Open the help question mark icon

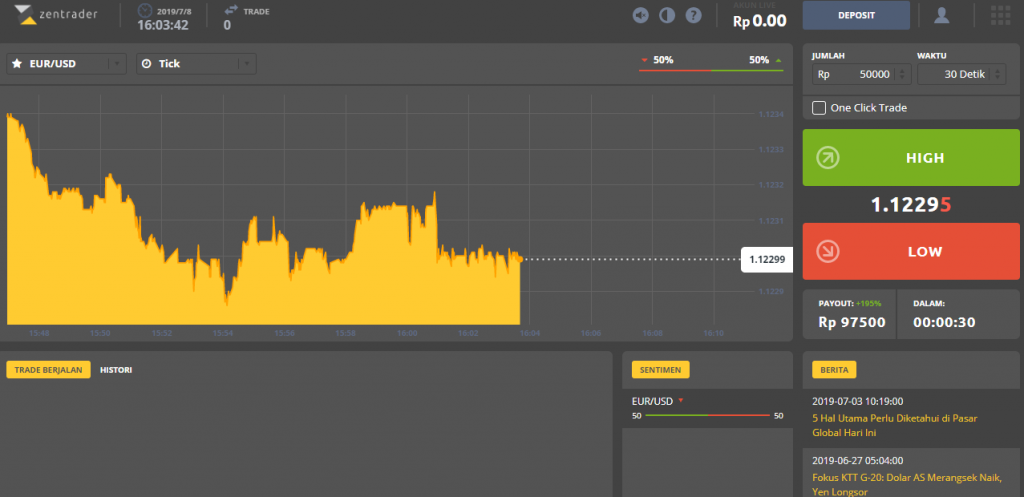coord(693,15)
